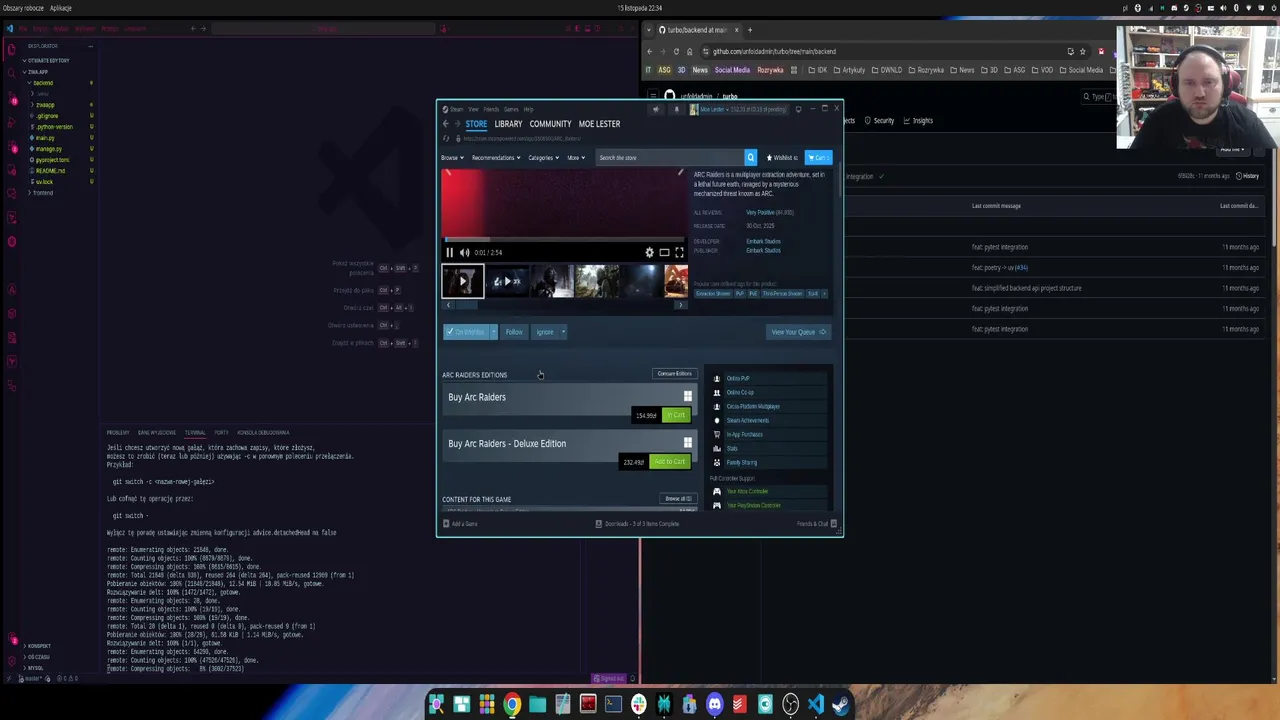Select the second trailer thumbnail

(x=507, y=282)
